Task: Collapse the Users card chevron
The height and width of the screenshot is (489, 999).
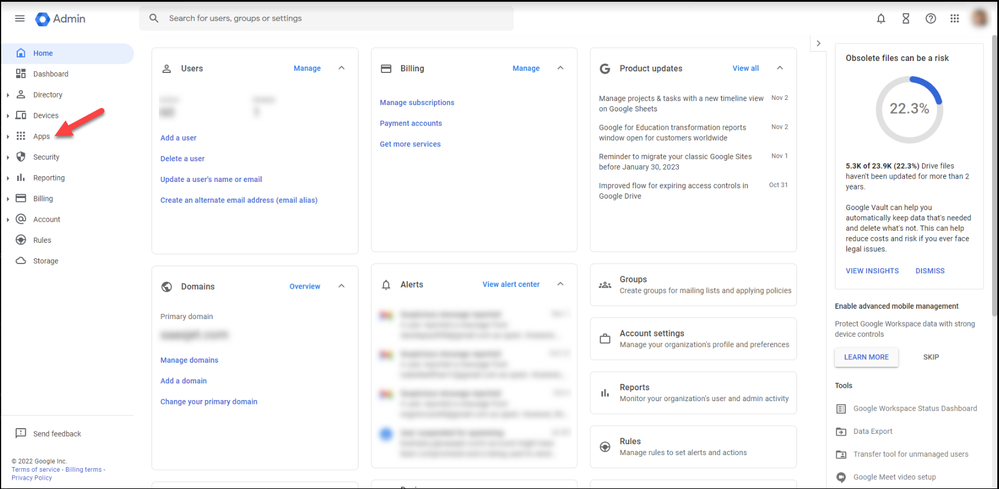Action: 341,68
